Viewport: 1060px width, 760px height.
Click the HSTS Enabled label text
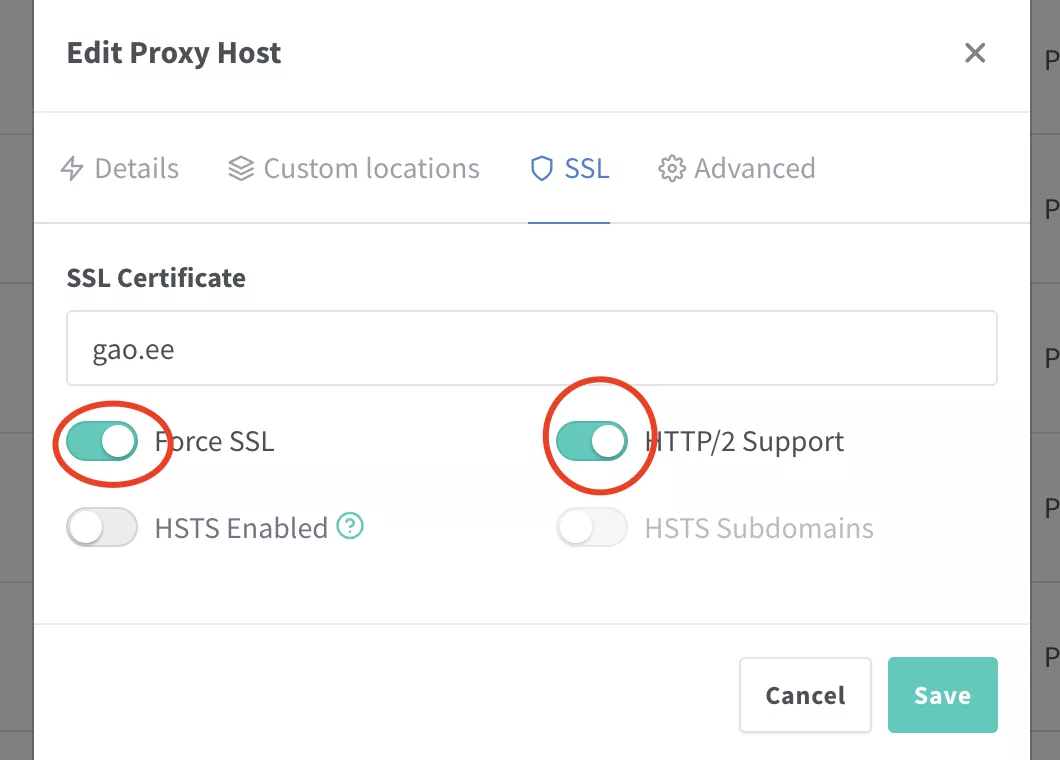(241, 528)
